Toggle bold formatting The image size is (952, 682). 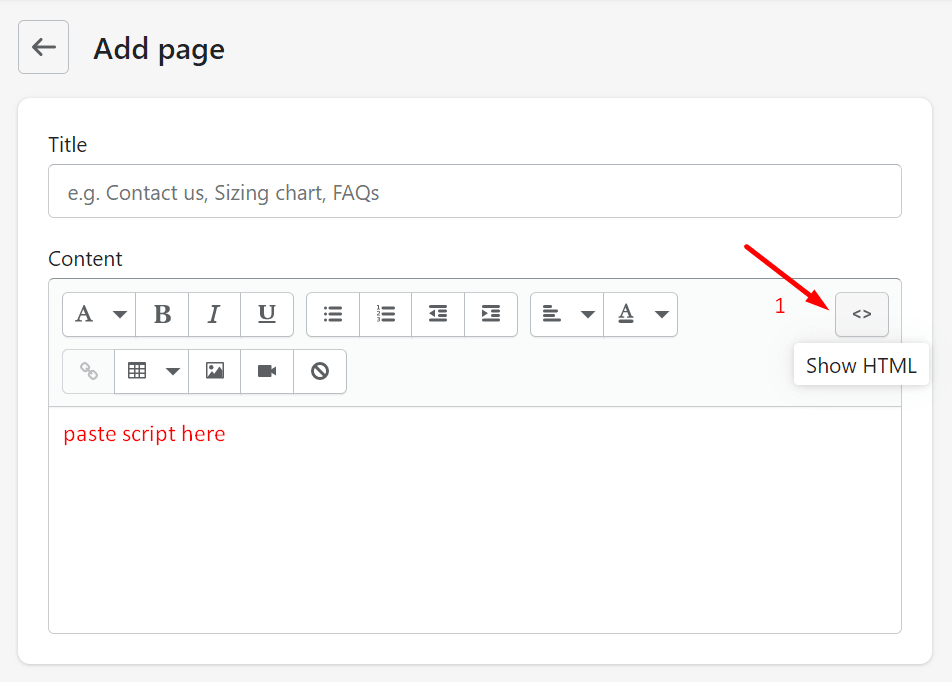[x=162, y=315]
